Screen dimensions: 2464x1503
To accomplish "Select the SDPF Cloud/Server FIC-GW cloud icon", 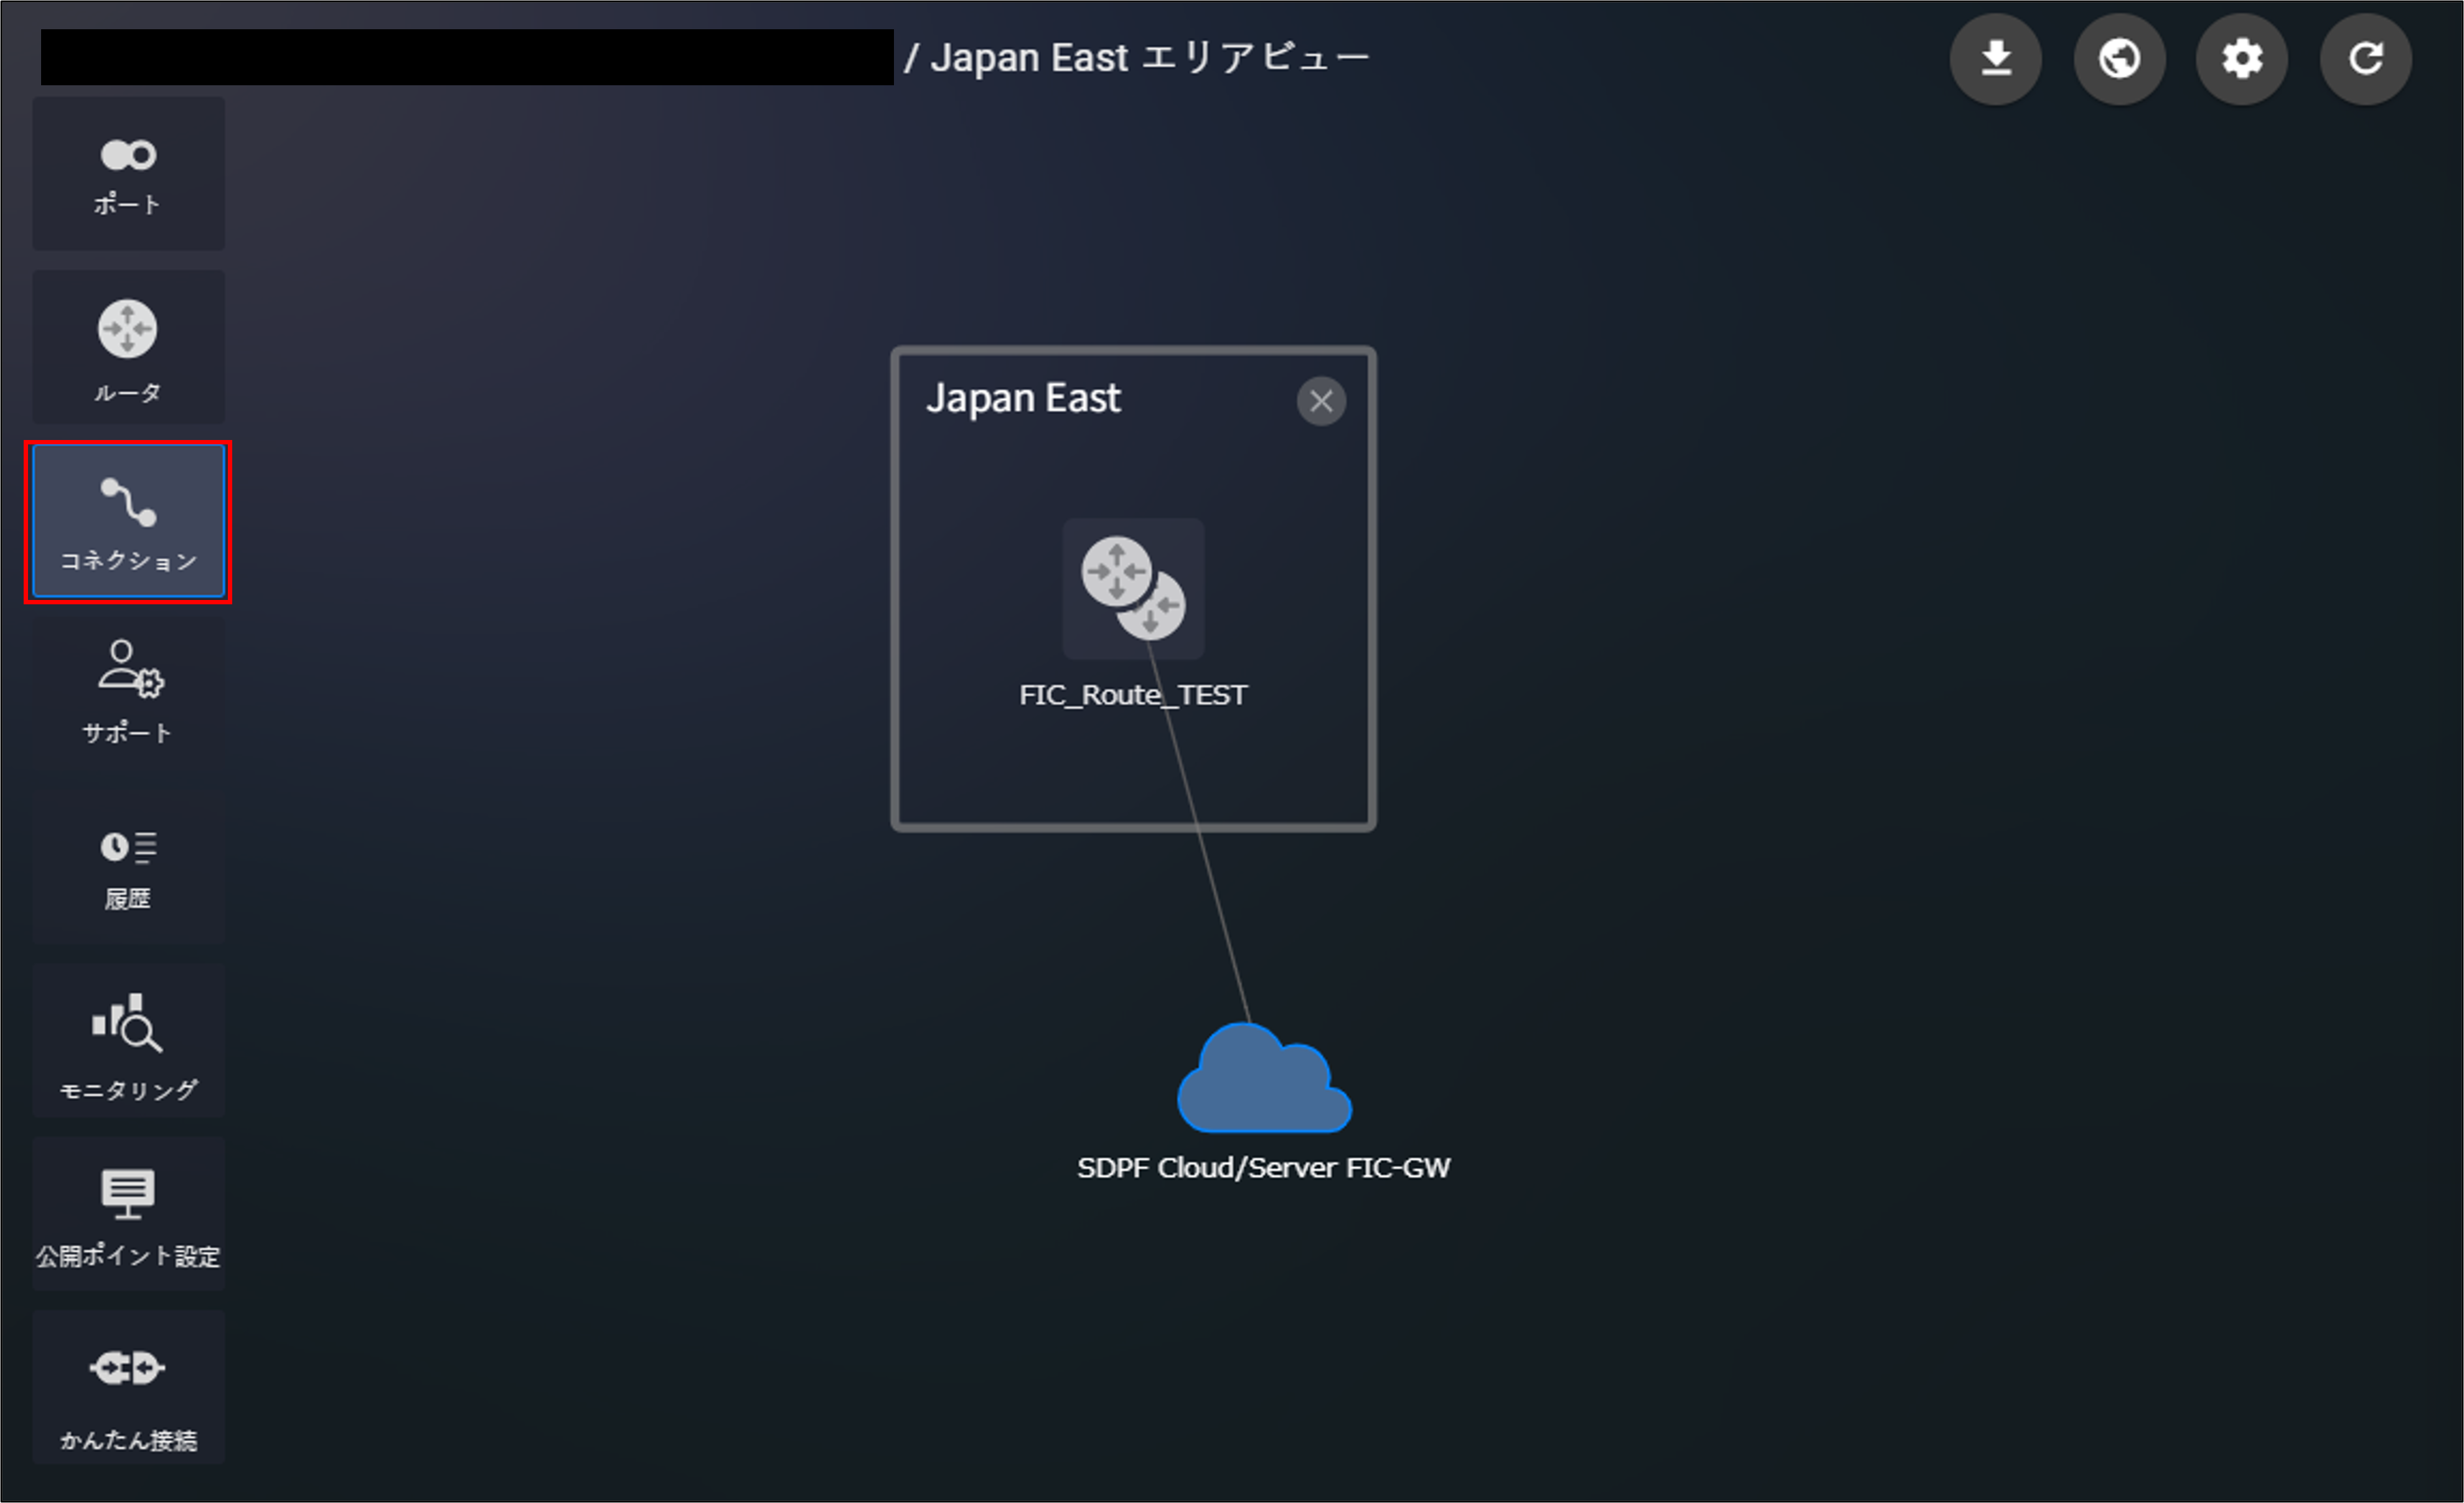I will (1264, 1078).
